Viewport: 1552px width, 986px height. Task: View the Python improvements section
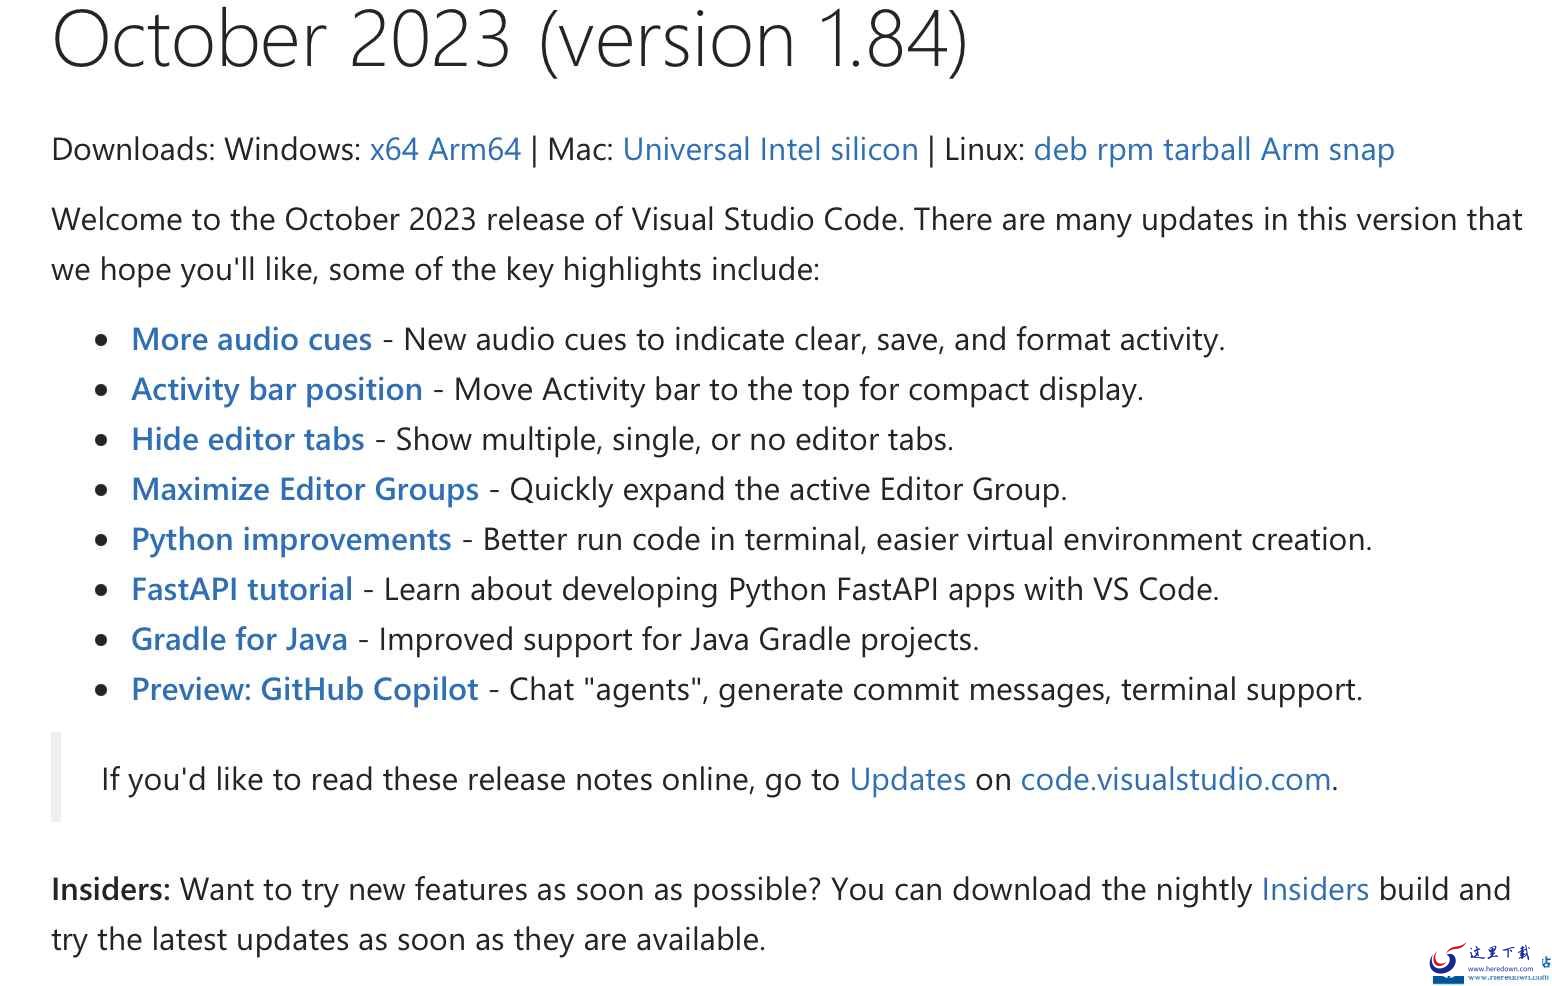[291, 540]
